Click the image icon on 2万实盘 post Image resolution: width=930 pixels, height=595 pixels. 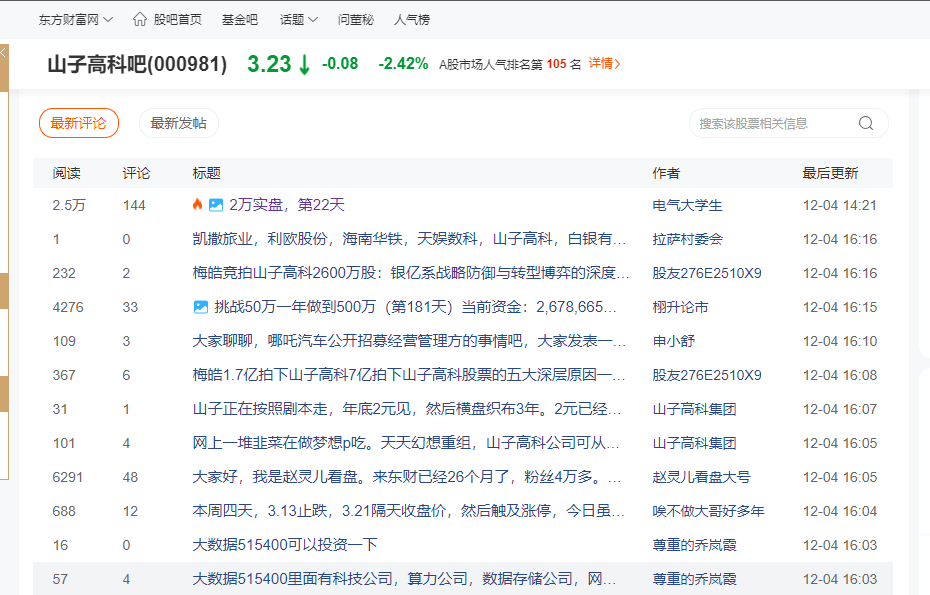(x=216, y=205)
